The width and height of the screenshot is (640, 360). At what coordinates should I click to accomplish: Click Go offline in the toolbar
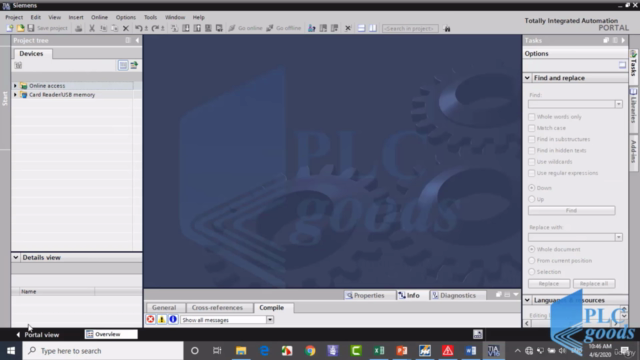pyautogui.click(x=284, y=28)
